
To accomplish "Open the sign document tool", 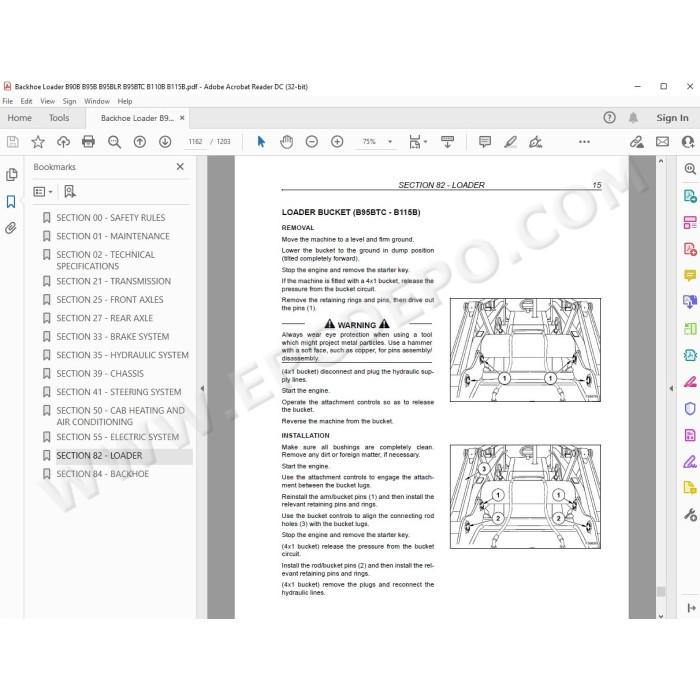I will click(x=535, y=142).
